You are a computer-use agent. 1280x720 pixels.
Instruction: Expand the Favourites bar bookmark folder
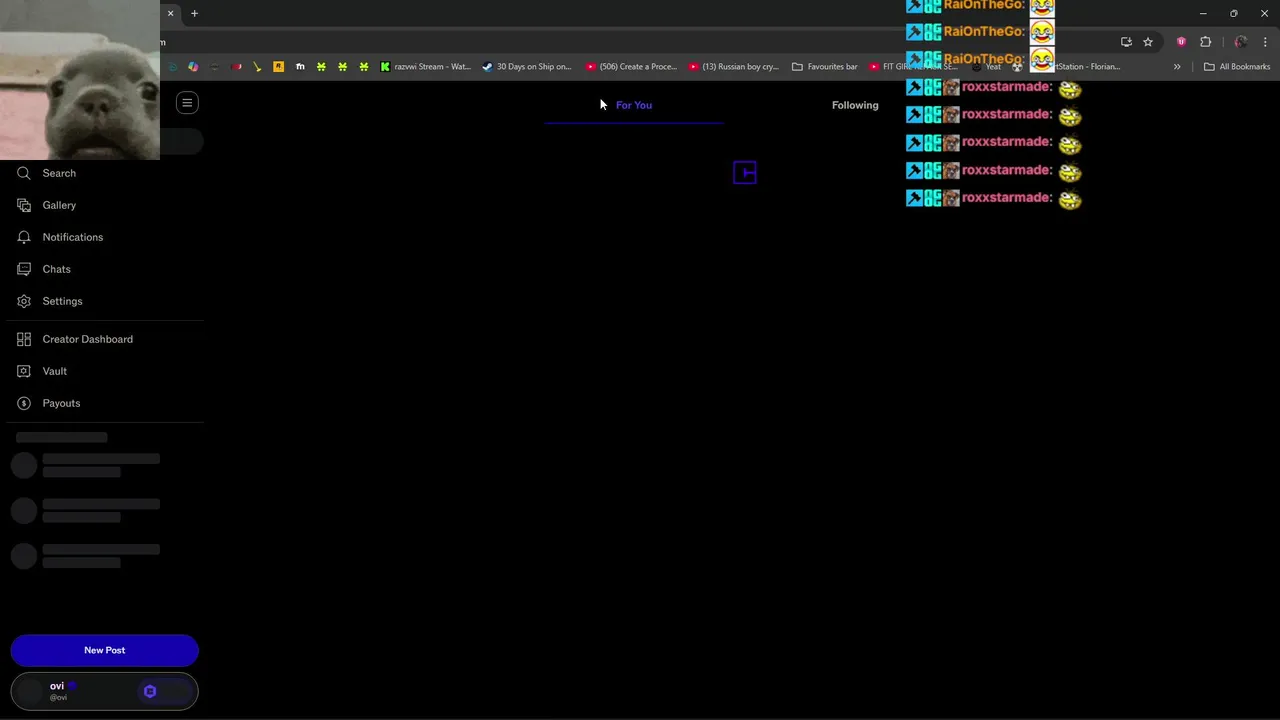pos(824,67)
